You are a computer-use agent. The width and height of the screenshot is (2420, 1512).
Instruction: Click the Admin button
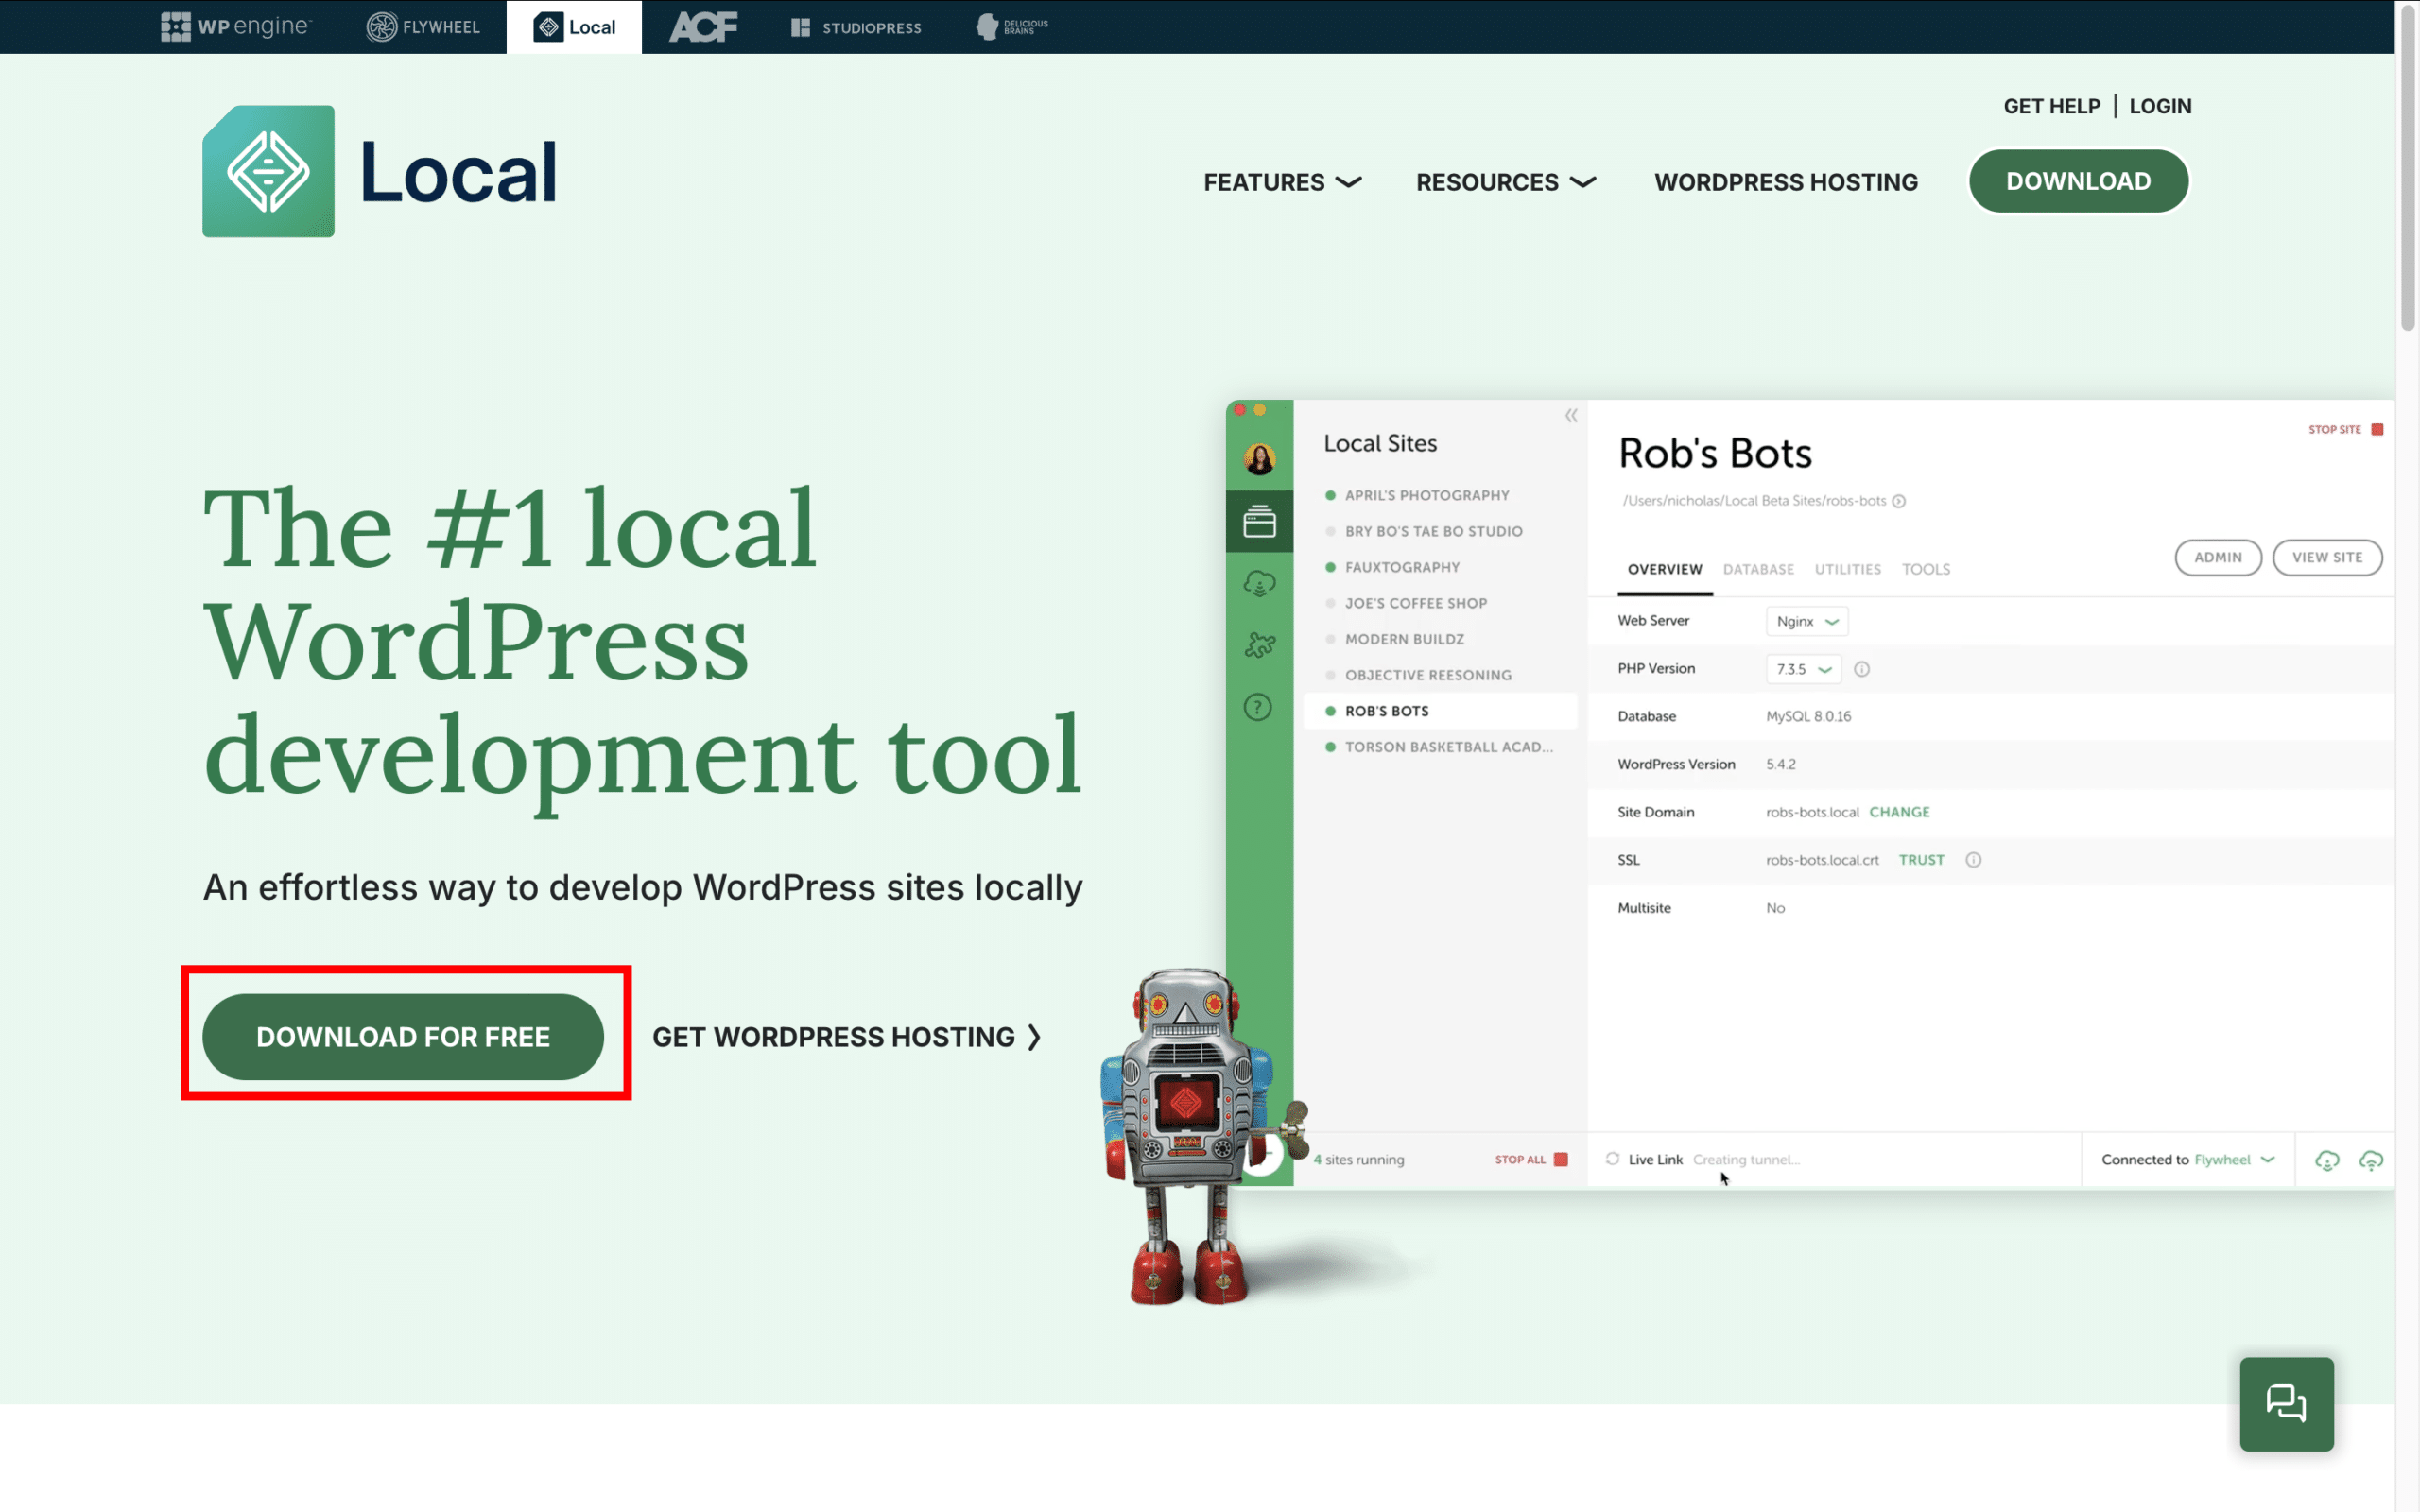(x=2217, y=557)
